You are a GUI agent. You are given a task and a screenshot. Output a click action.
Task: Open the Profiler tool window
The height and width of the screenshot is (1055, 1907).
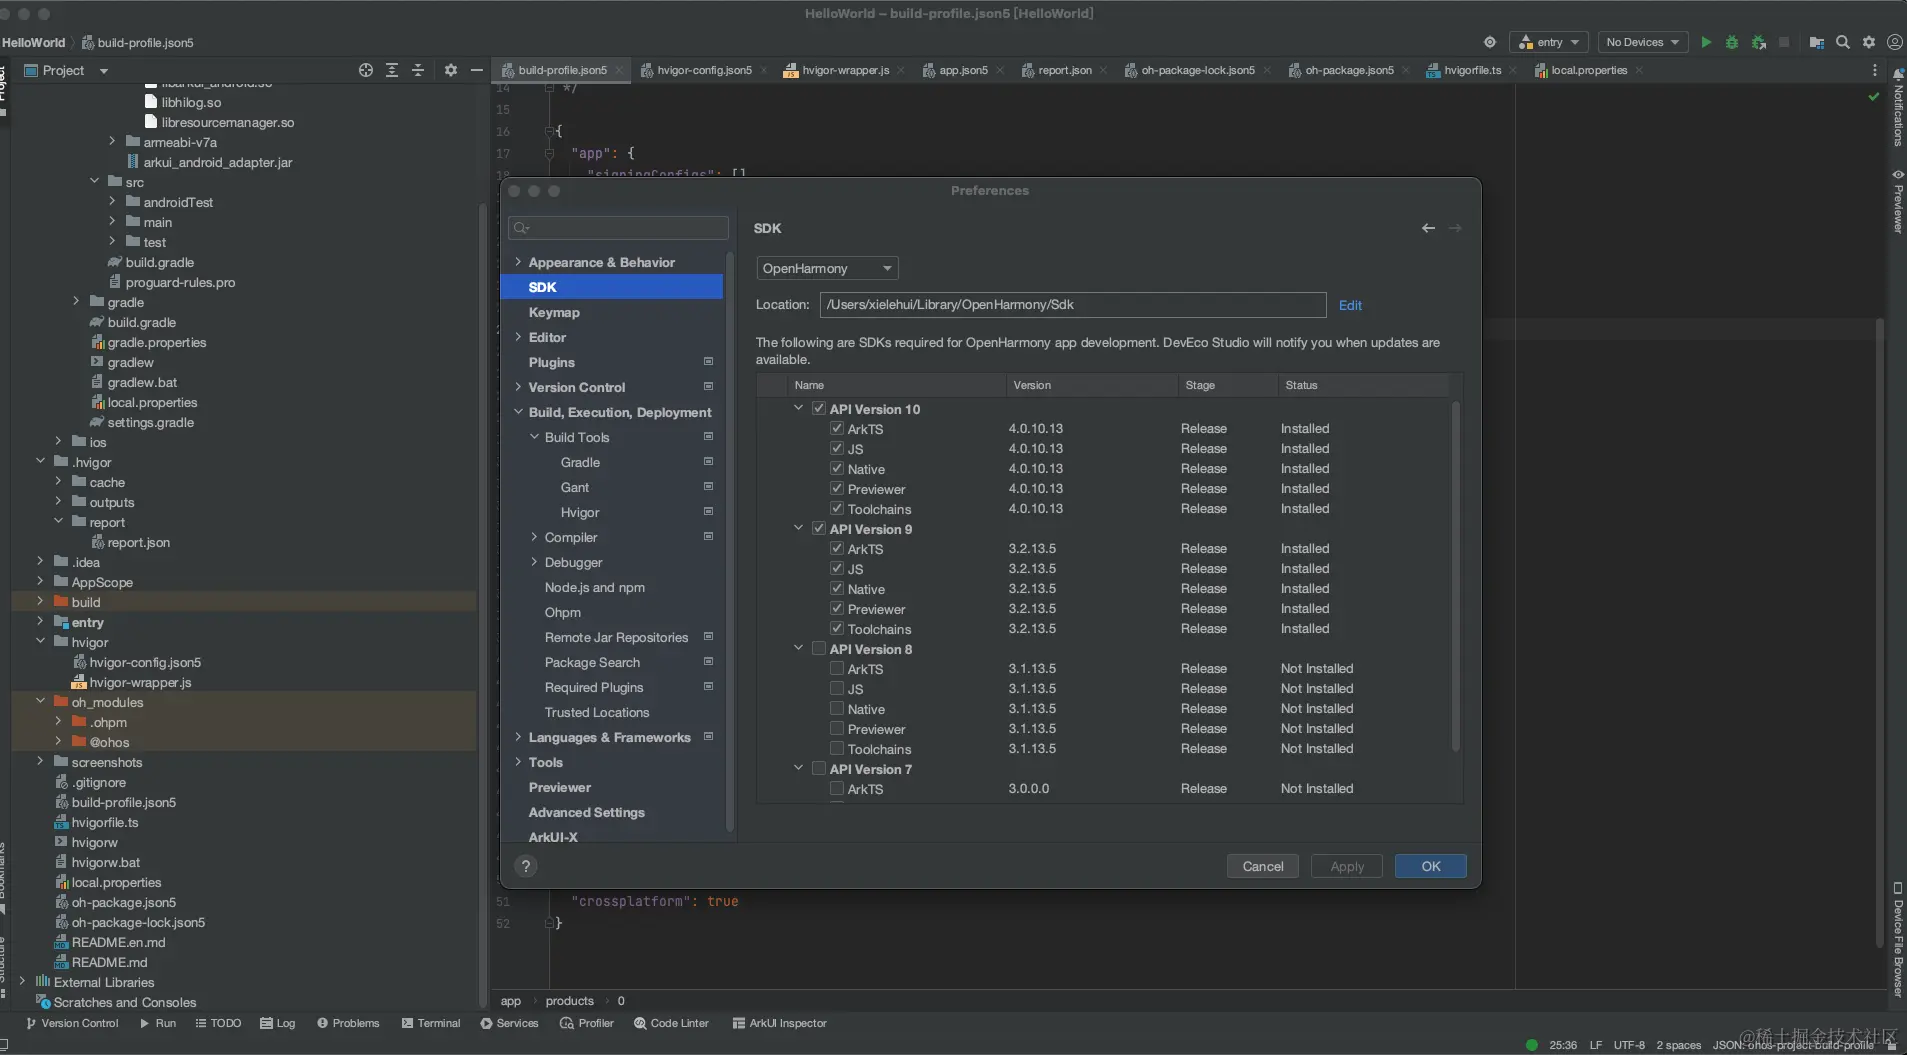[x=587, y=1023]
